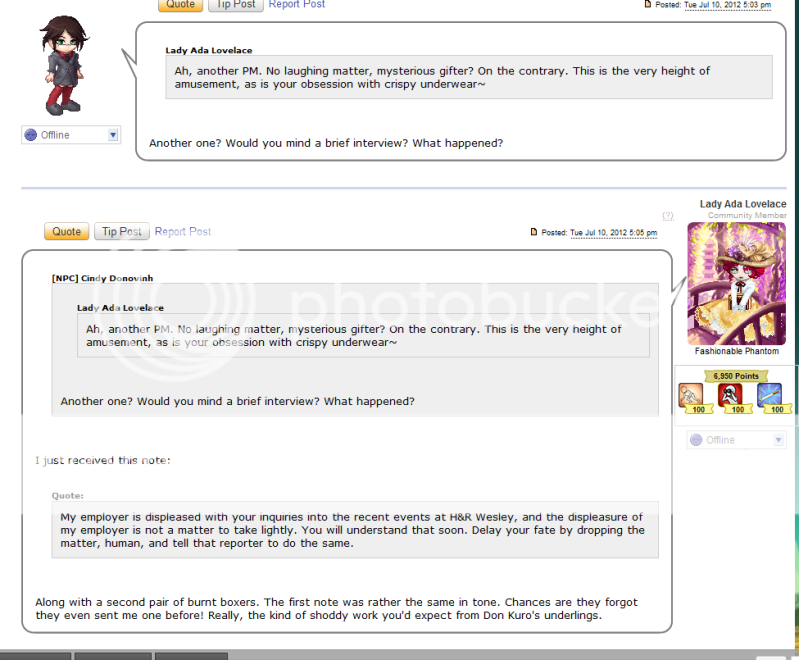
Task: Expand Lady Ada Lovelace's Offline status dropdown
Action: (x=778, y=440)
